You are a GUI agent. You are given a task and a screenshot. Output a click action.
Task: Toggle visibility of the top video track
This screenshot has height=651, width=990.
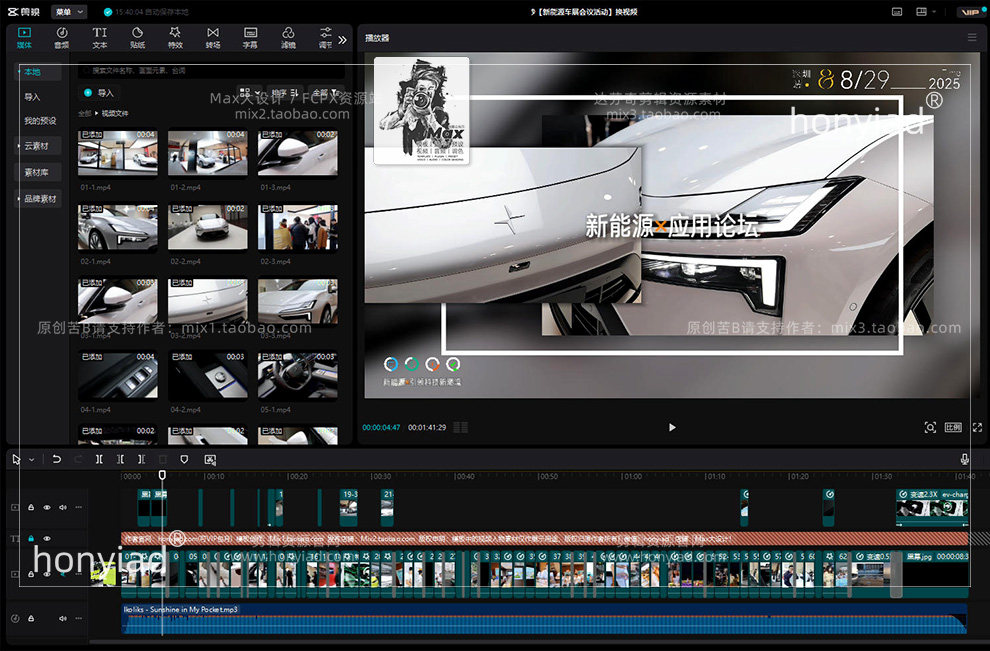(x=47, y=508)
